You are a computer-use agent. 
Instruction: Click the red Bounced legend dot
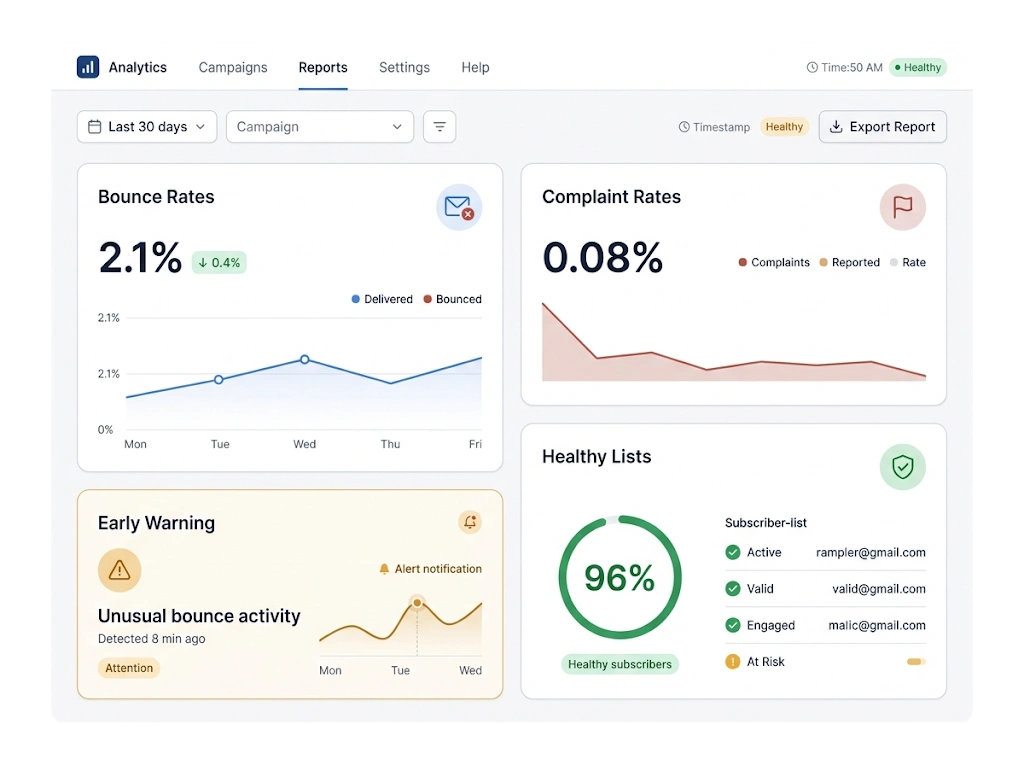pyautogui.click(x=427, y=299)
